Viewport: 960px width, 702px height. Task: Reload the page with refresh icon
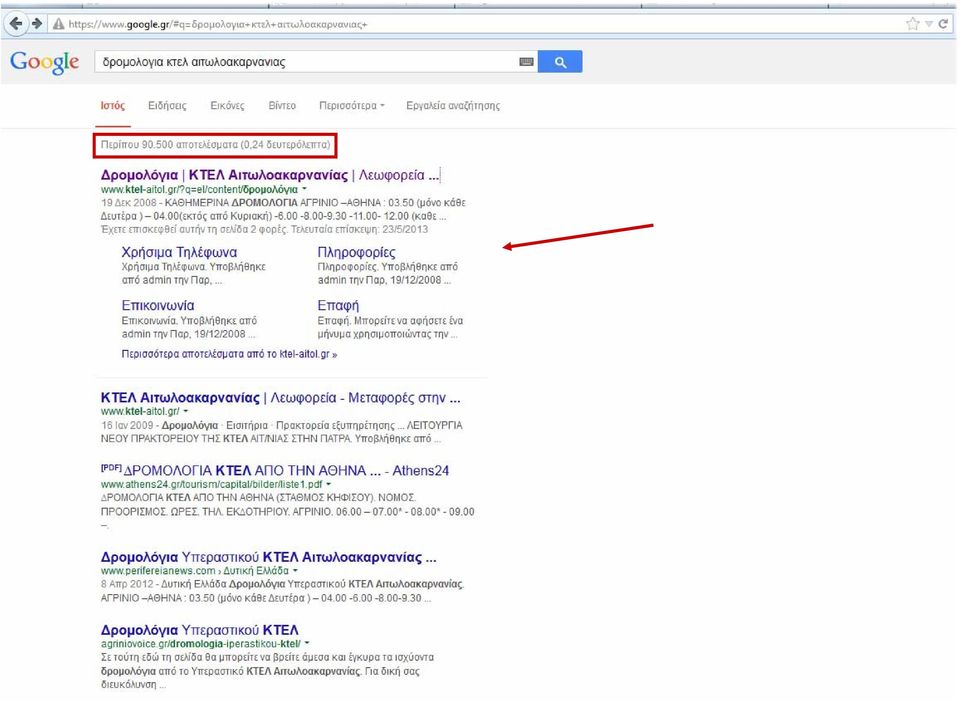943,24
